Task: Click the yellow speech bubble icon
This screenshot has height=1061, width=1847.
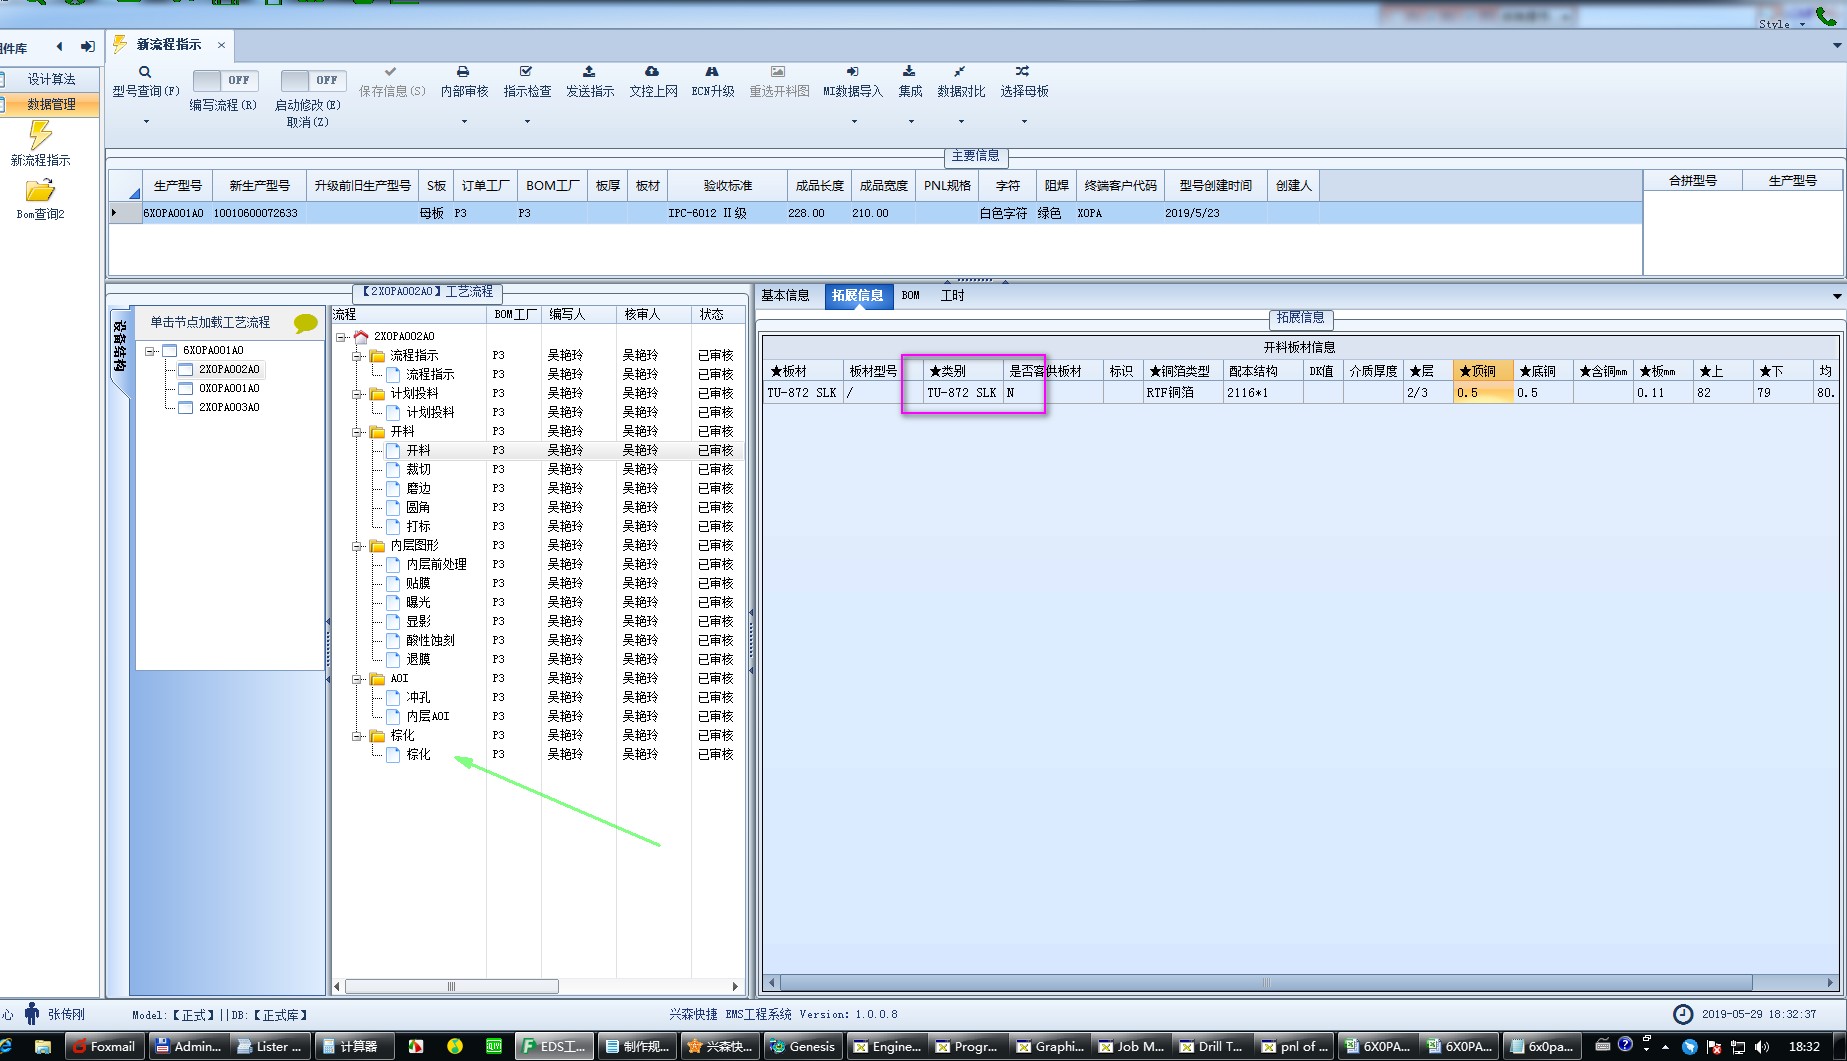Action: [x=306, y=323]
